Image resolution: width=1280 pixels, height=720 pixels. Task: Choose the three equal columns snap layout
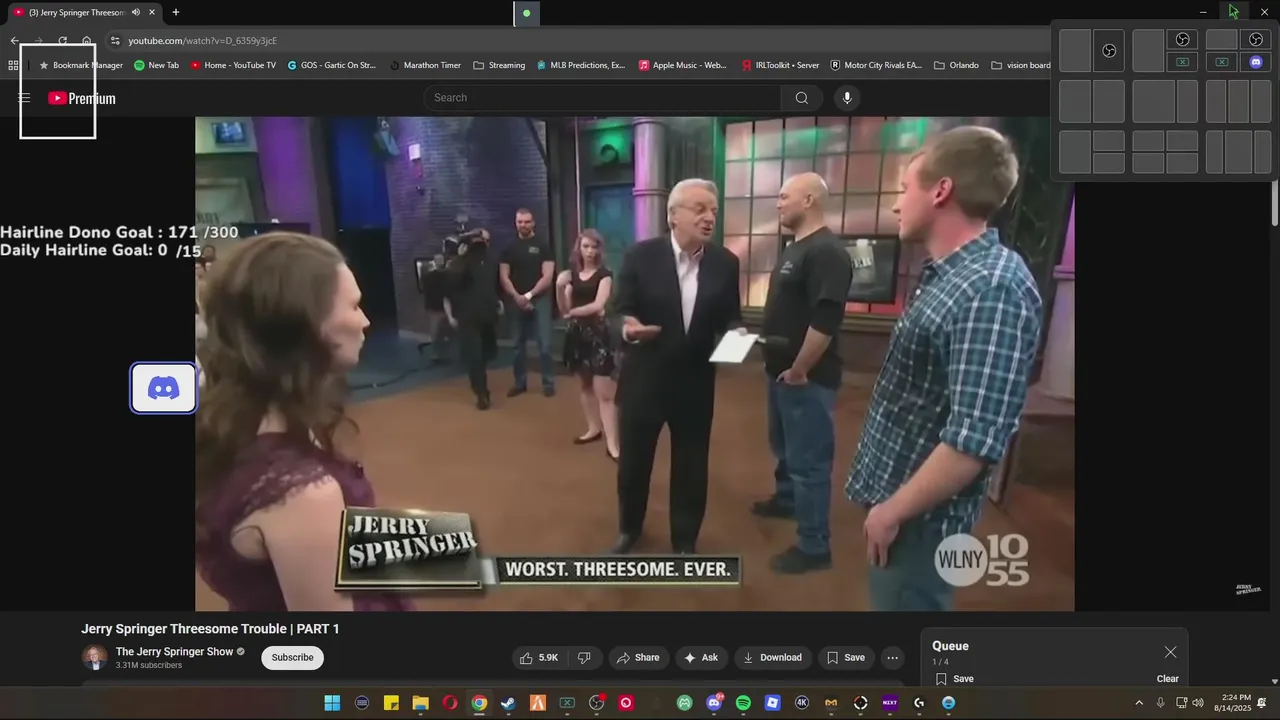1238,101
